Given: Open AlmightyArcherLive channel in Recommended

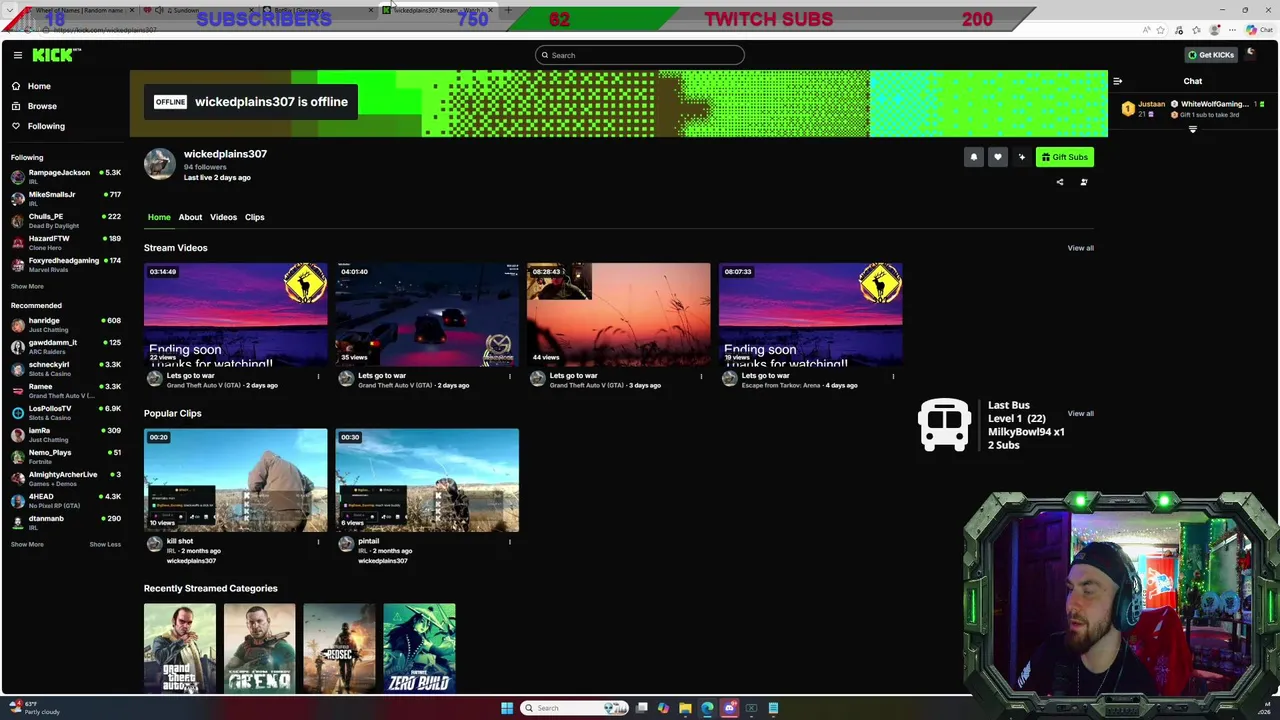Looking at the screenshot, I should [66, 478].
